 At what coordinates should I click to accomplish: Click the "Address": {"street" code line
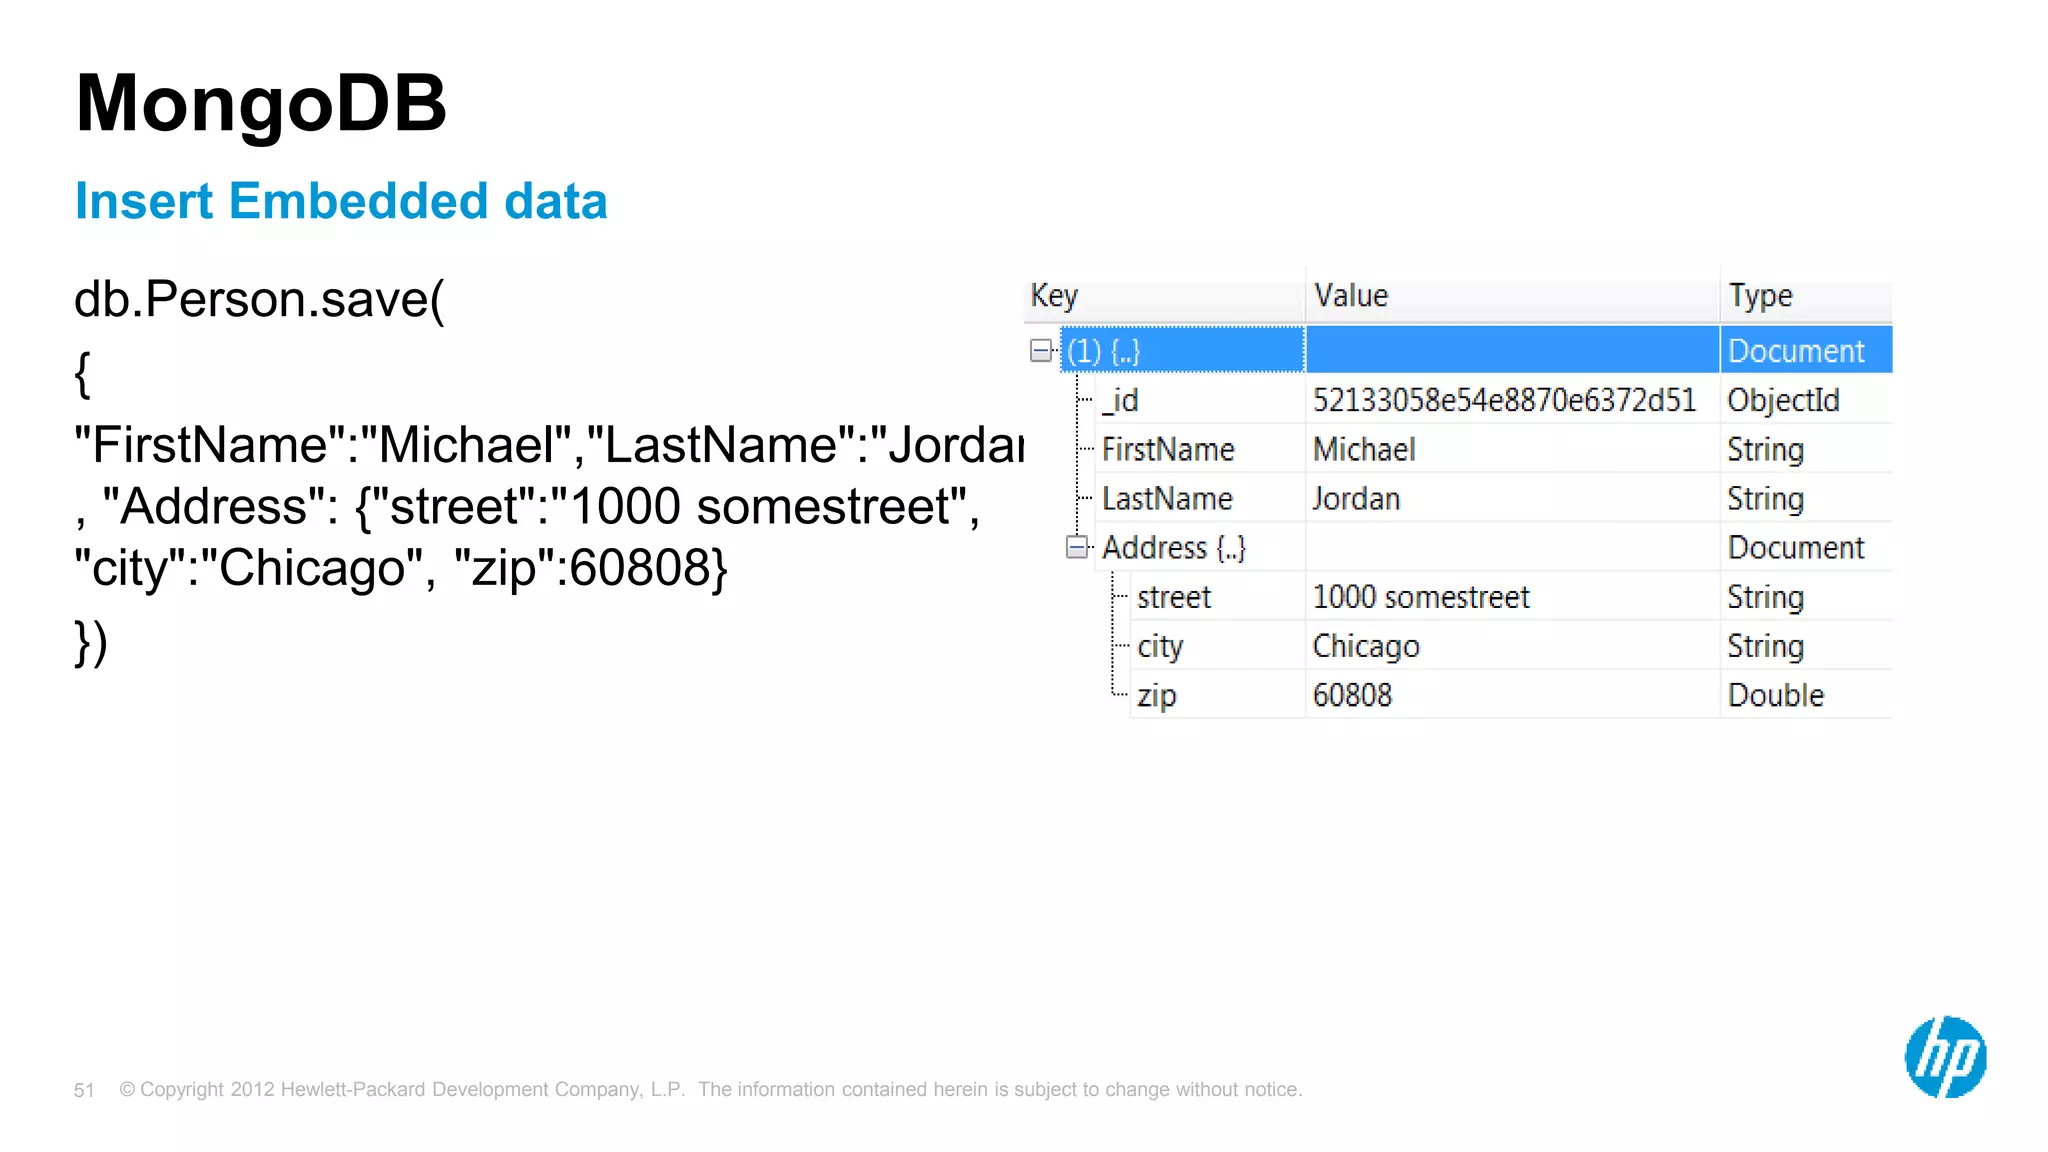click(x=527, y=506)
